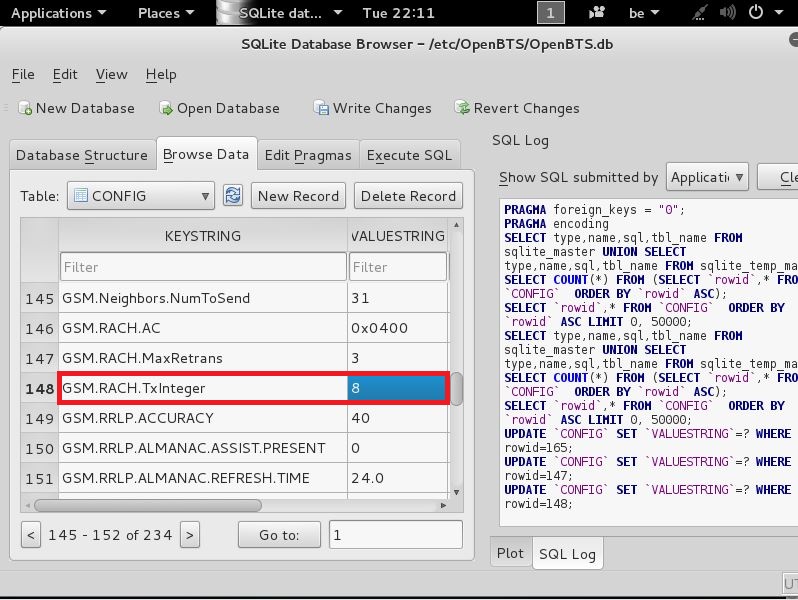Click the Open Database toolbar icon
Image resolution: width=798 pixels, height=600 pixels.
click(166, 109)
